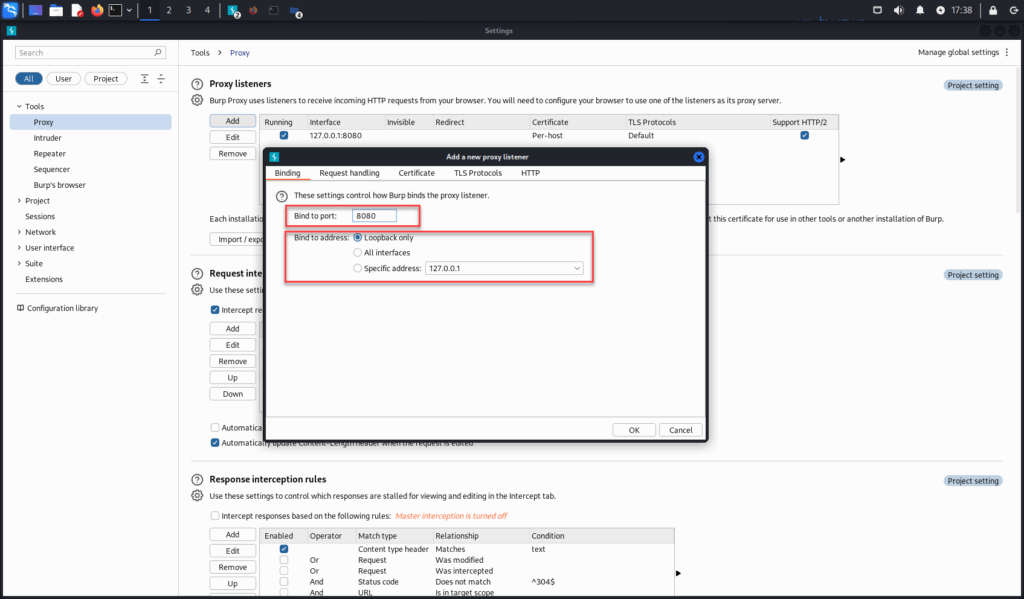This screenshot has height=599, width=1024.
Task: Enable the Status code Does not match rule
Action: (x=283, y=581)
